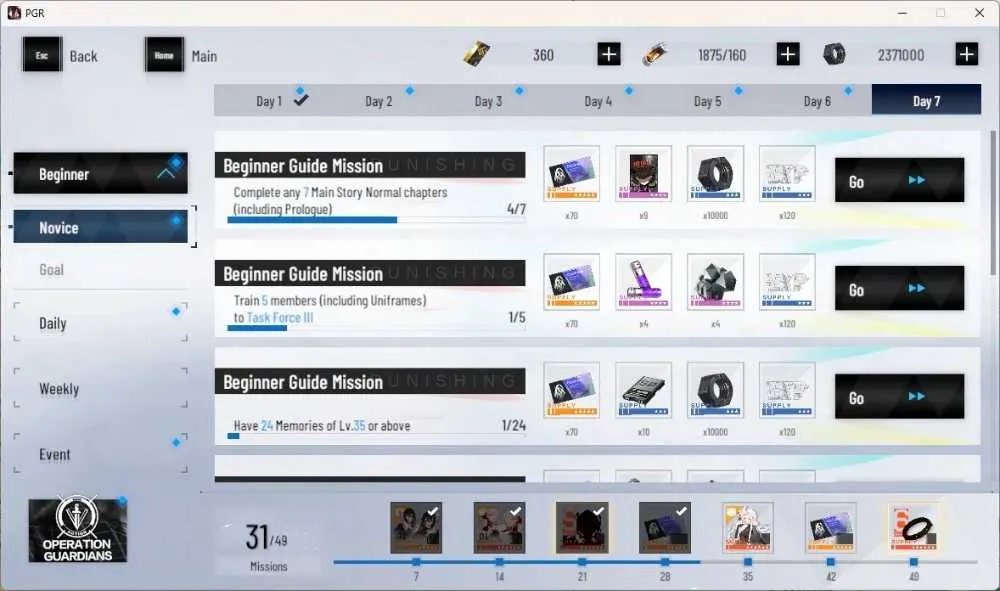Click the cog nut currency icon
The image size is (1000, 591).
tap(834, 54)
